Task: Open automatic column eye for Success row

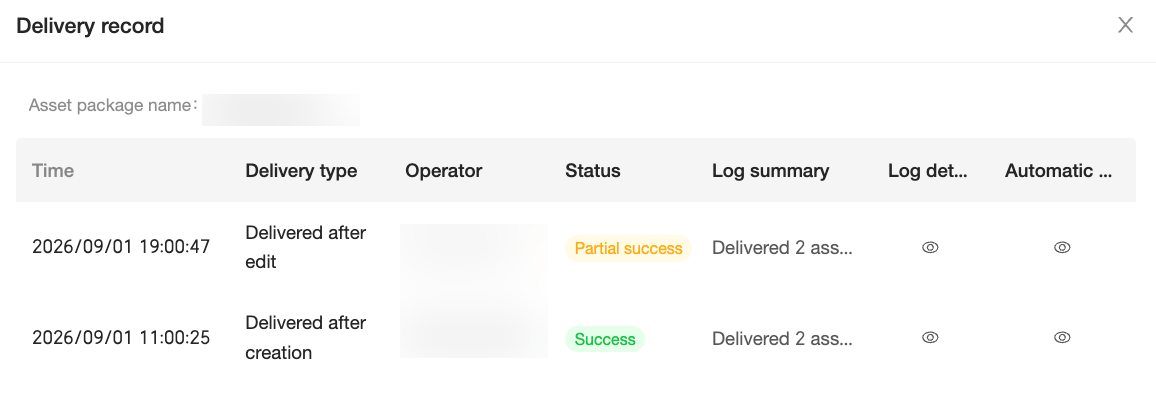Action: point(1062,338)
